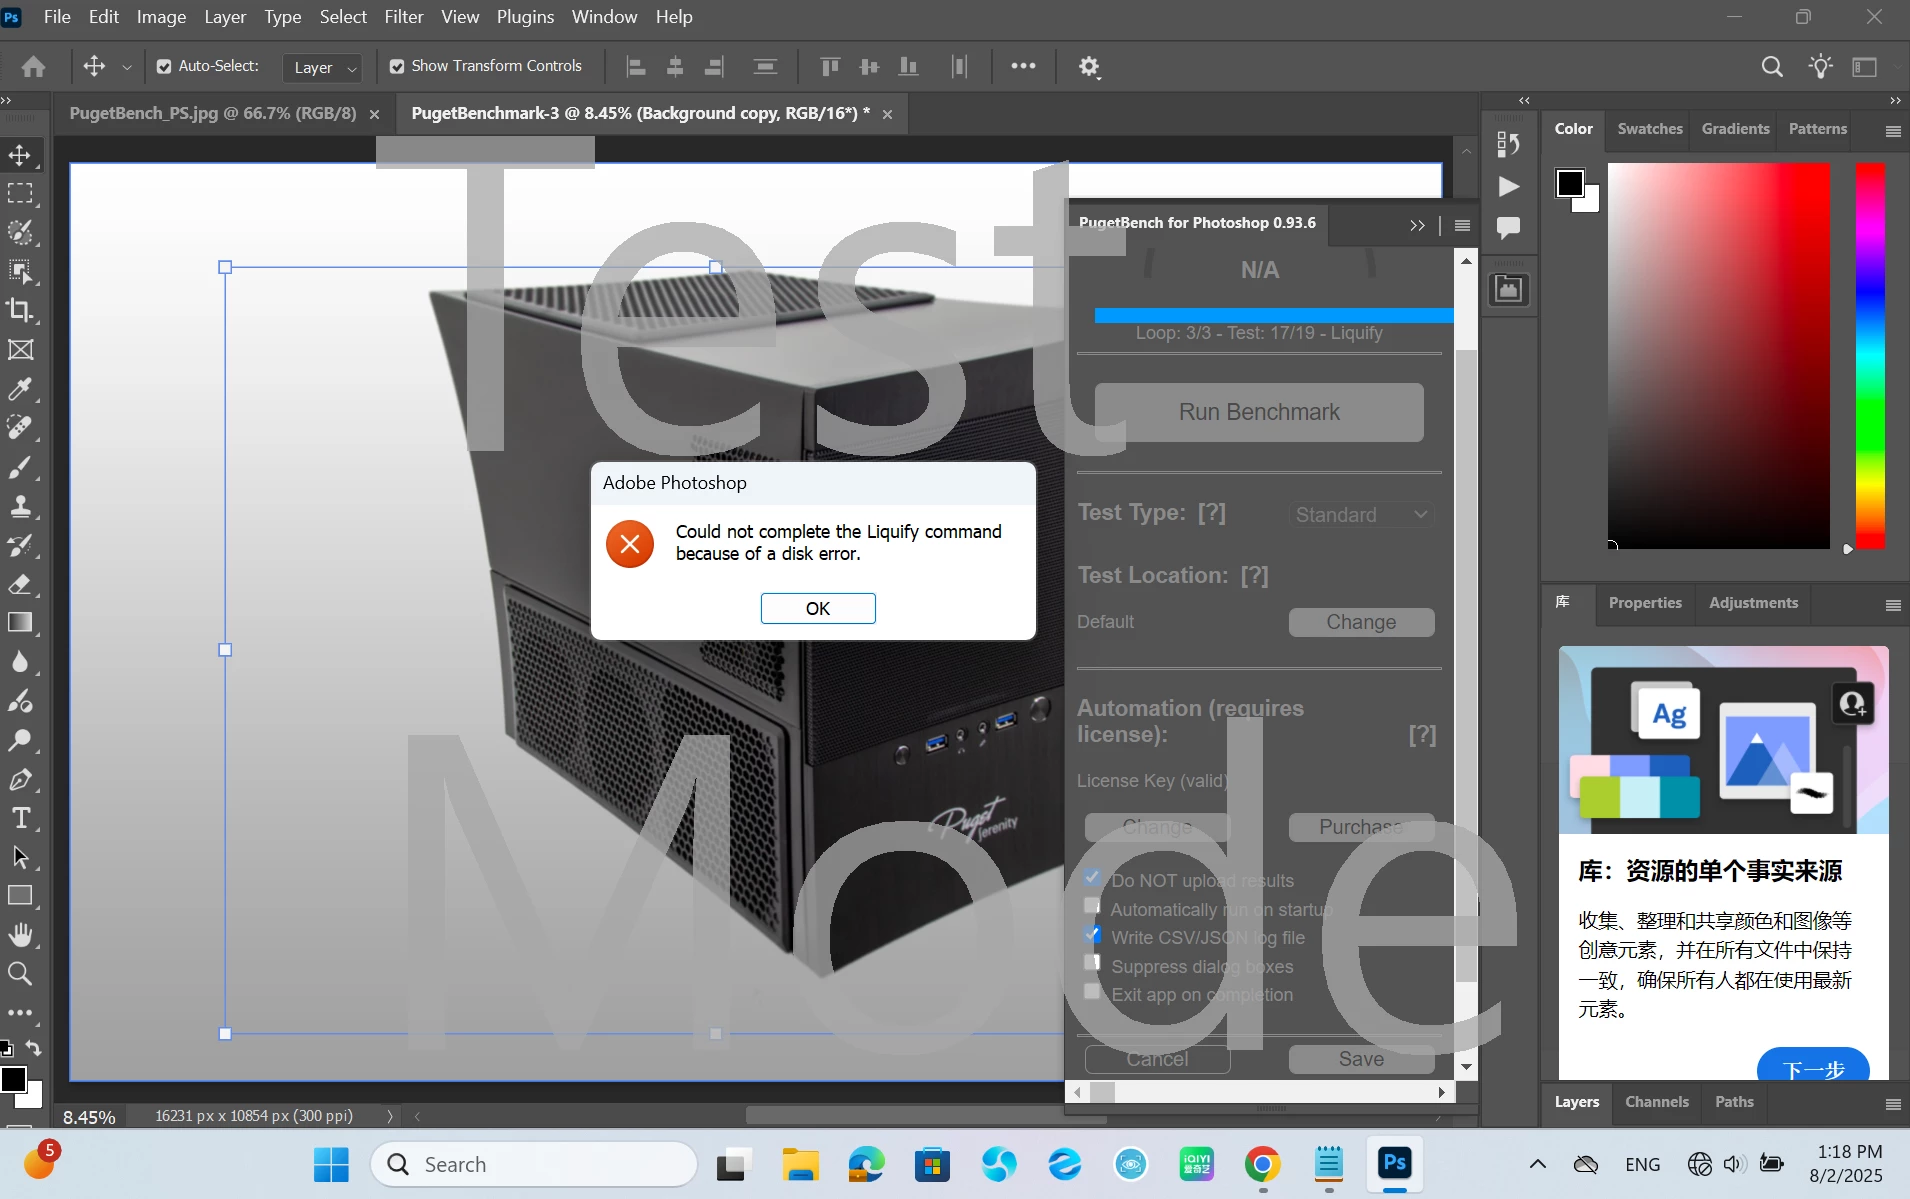Expand the Move tool preset picker arrow
The width and height of the screenshot is (1910, 1199).
click(x=126, y=67)
